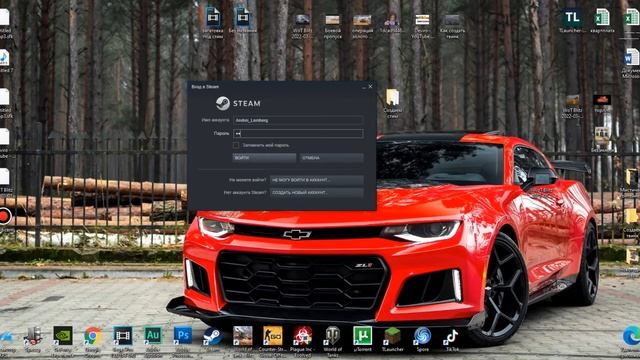Viewport: 640px width, 360px height.
Task: Close the Steam login window
Action: click(x=370, y=87)
